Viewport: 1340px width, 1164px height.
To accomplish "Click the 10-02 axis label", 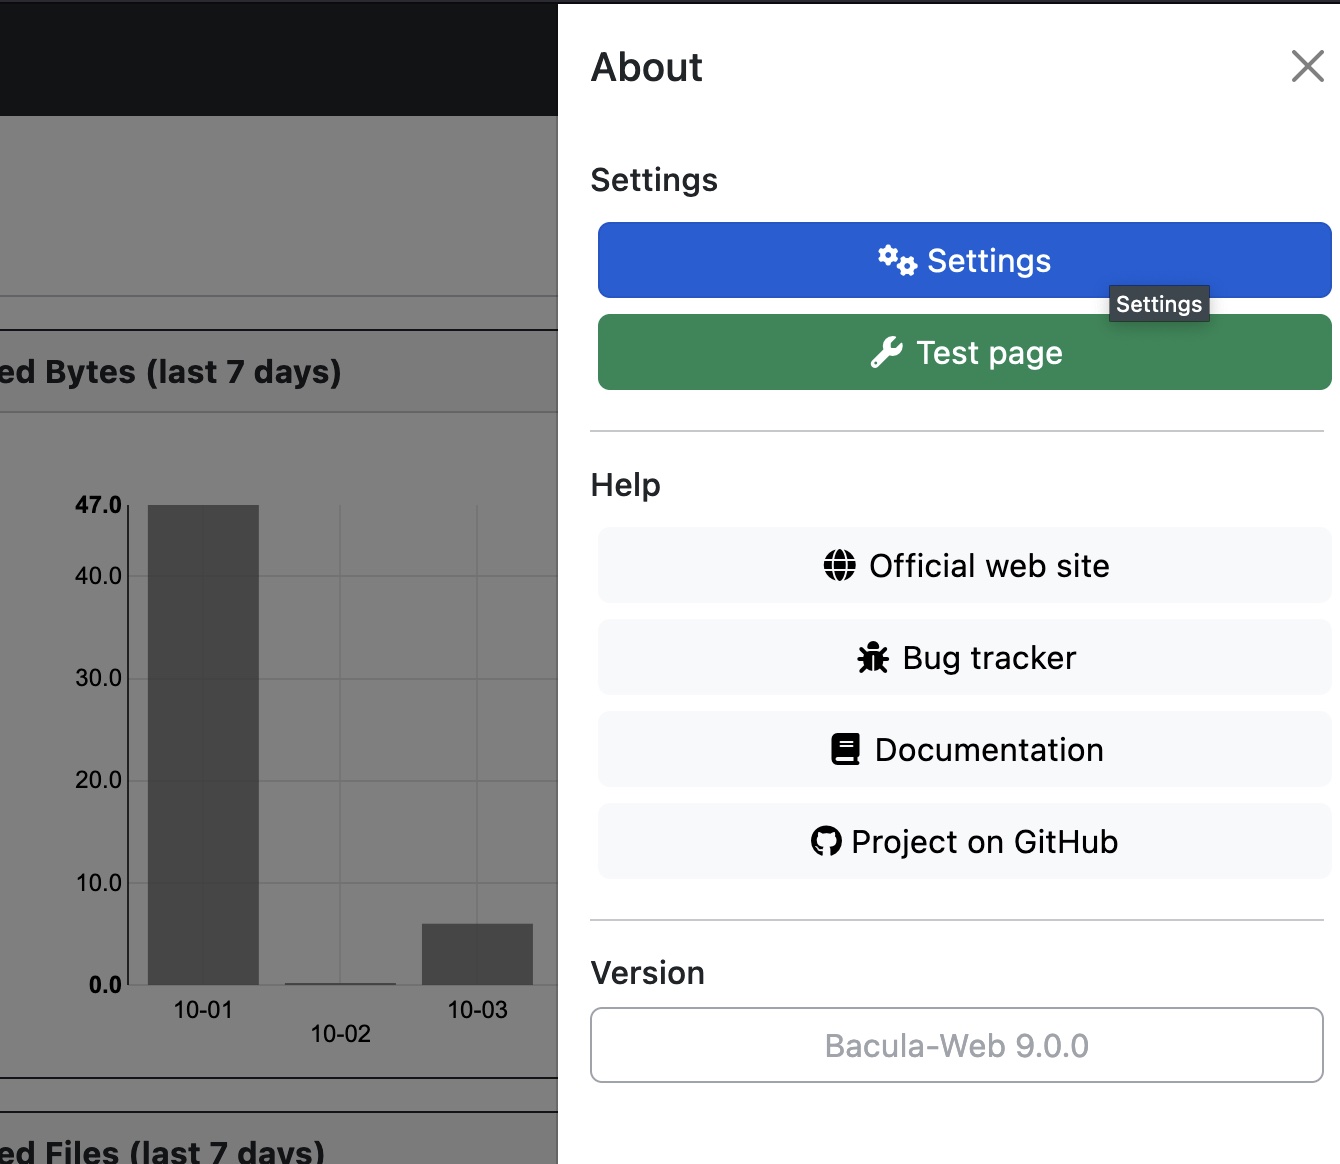I will (340, 1034).
